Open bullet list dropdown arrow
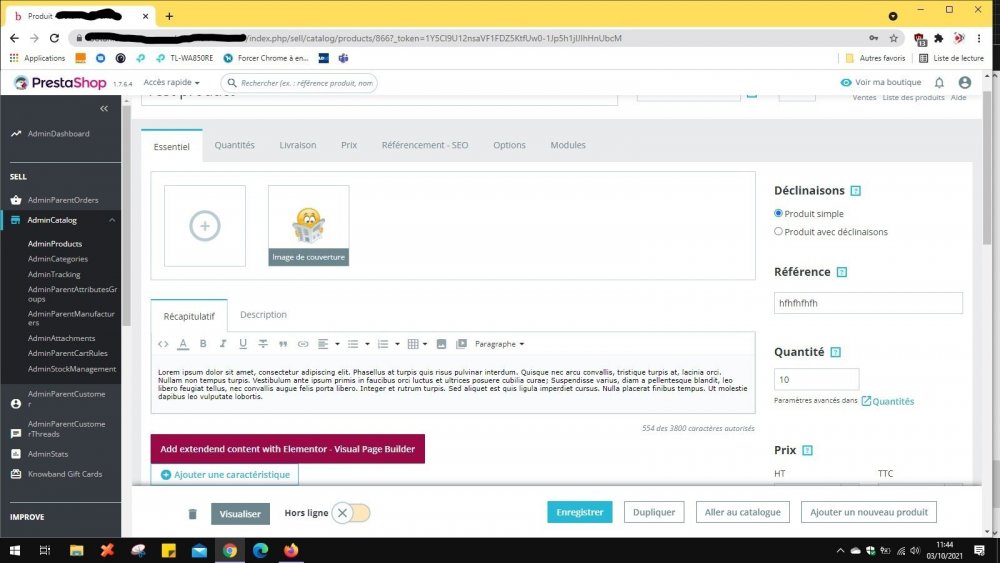This screenshot has width=1000, height=563. coord(367,344)
